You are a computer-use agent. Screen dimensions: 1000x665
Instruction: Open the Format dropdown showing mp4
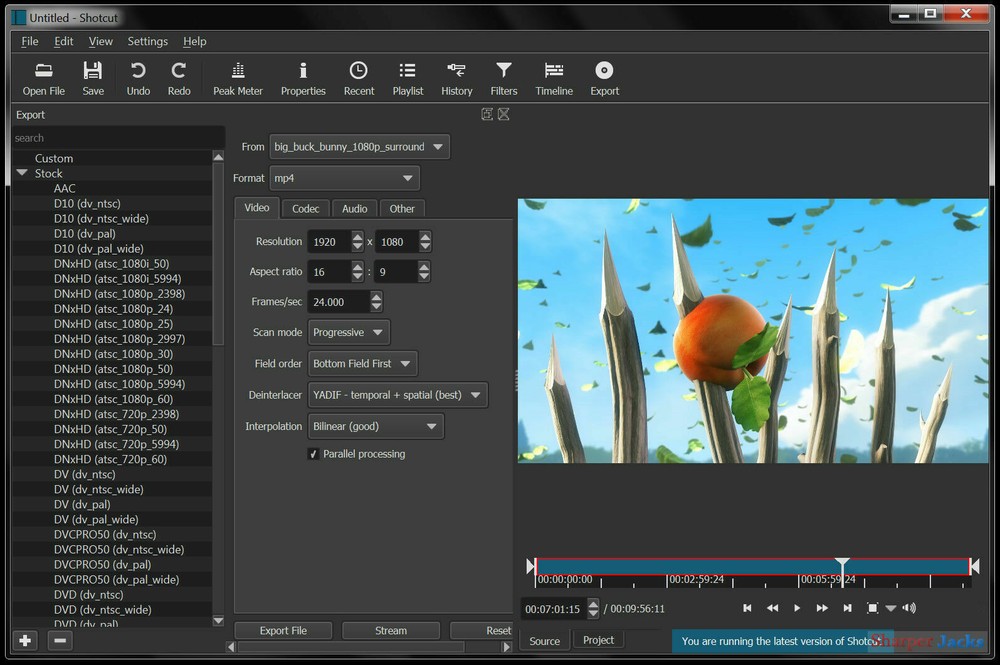[x=344, y=178]
